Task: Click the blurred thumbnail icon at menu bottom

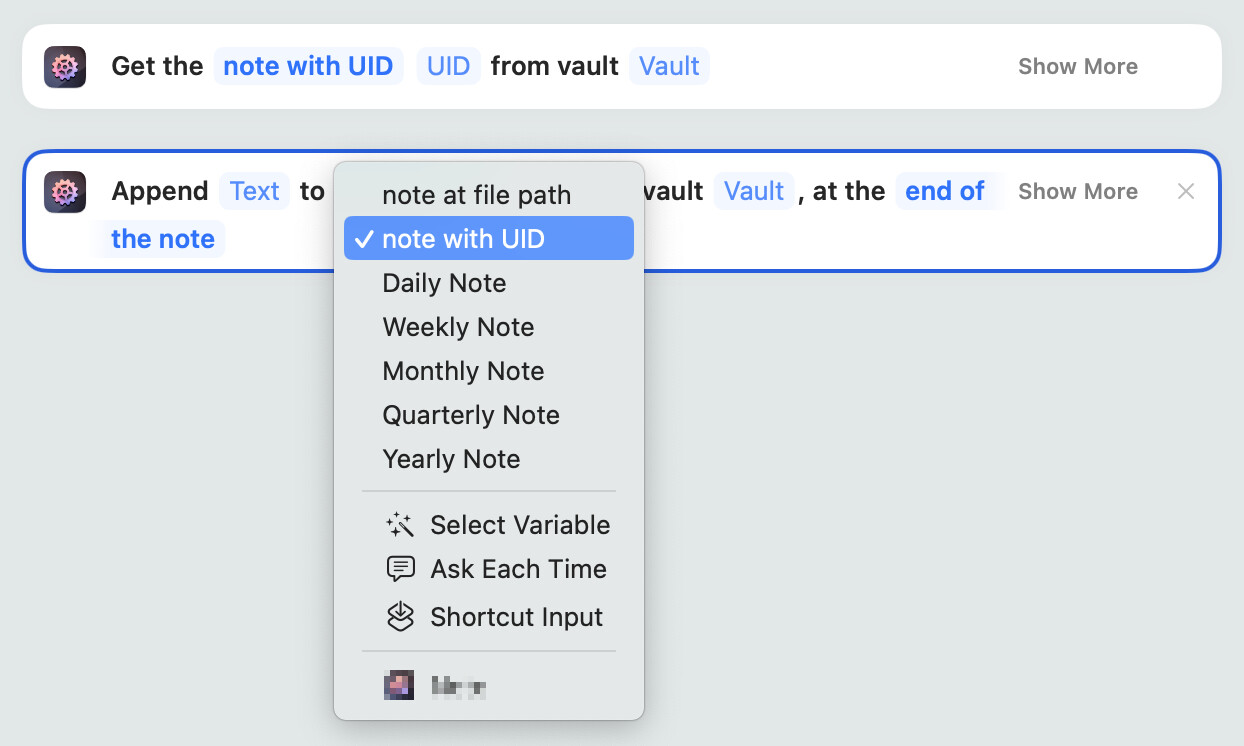Action: point(399,685)
